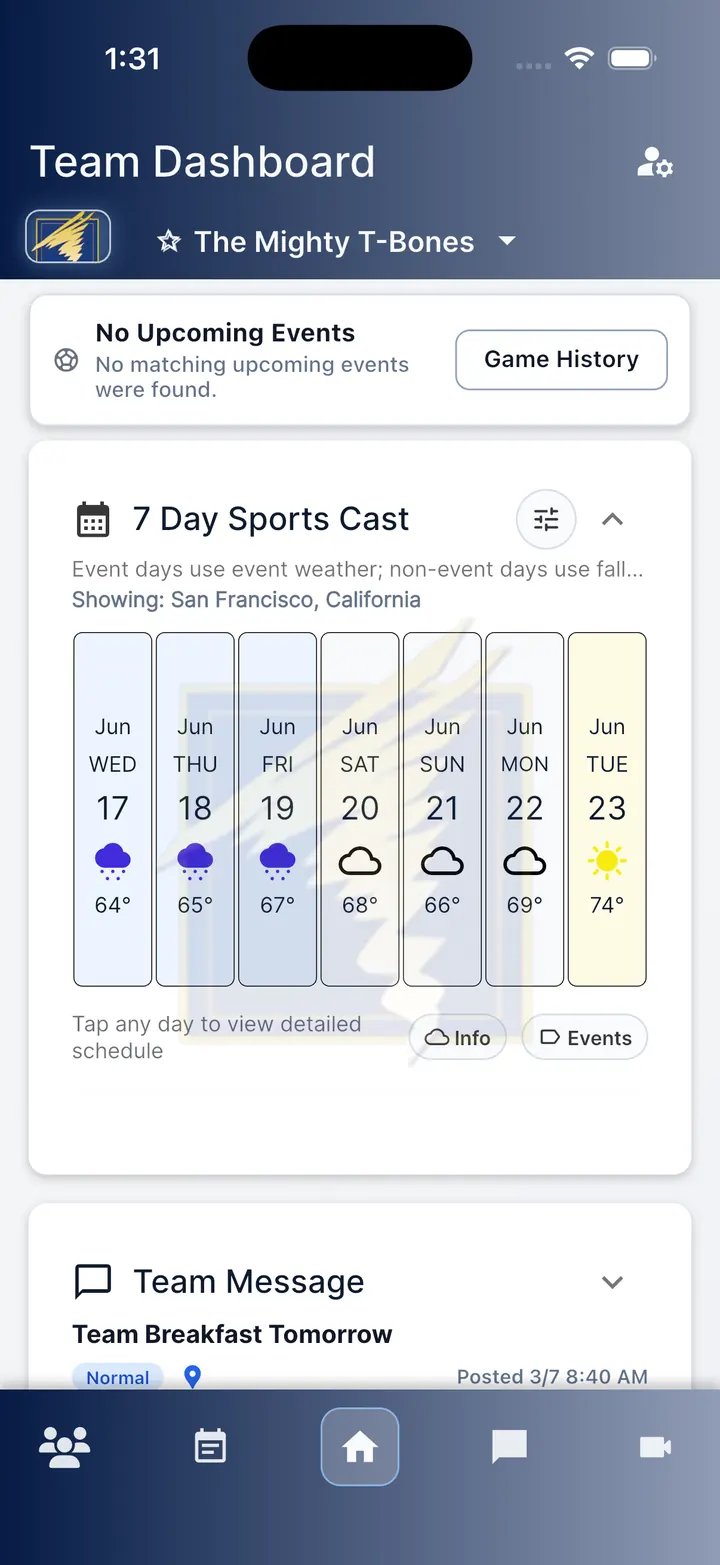Toggle the Info weather chip
The width and height of the screenshot is (720, 1565).
458,1038
